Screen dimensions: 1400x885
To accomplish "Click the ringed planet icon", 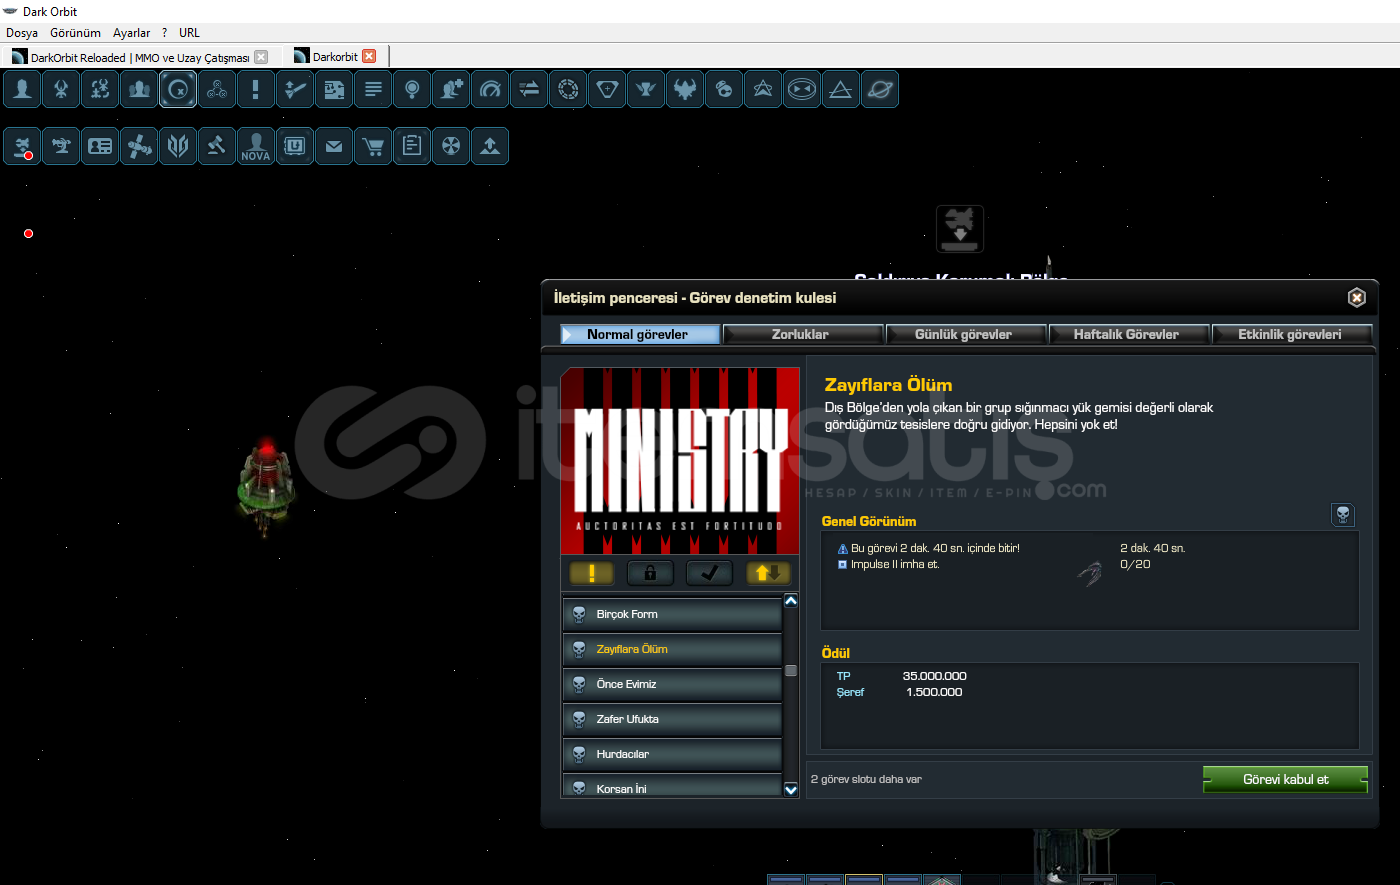I will click(x=880, y=89).
